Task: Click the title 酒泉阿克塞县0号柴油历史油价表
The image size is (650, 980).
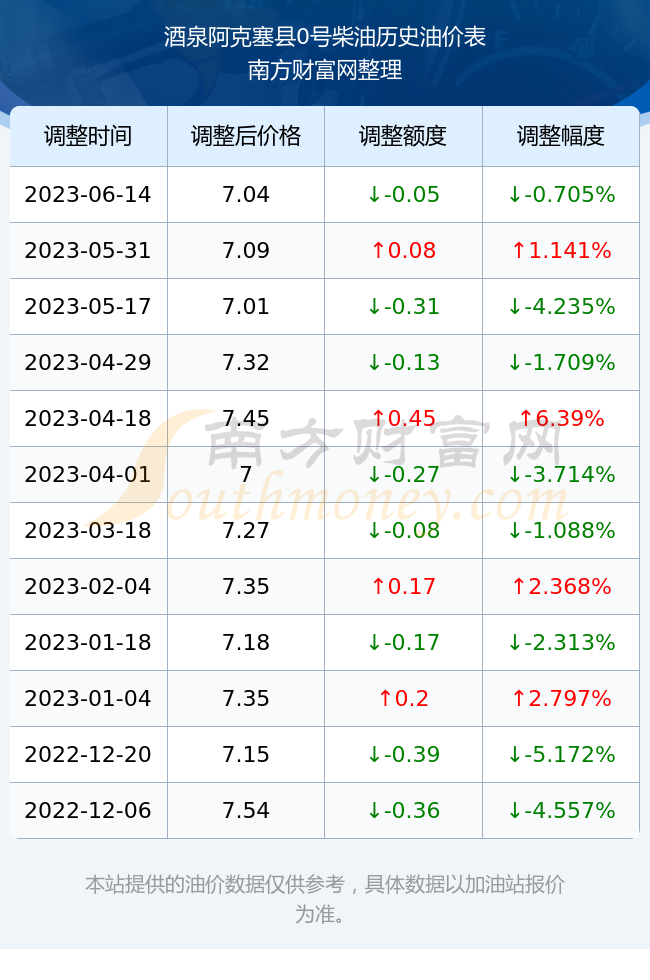Action: coord(325,37)
